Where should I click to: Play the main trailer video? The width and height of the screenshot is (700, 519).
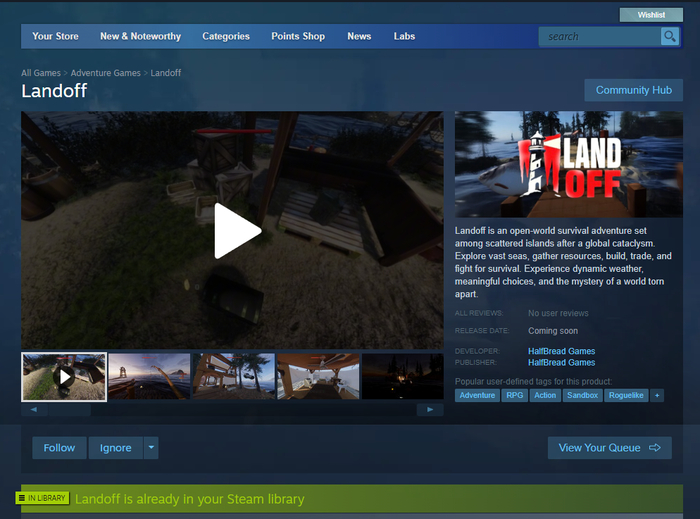tap(237, 231)
